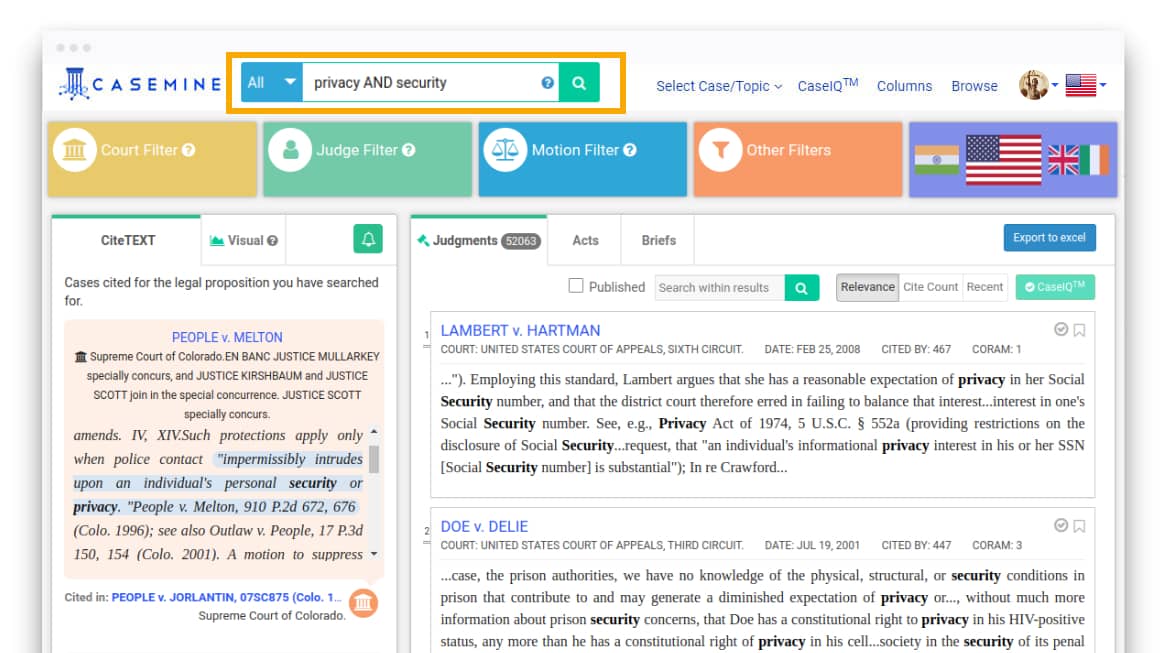Click the Export to excel button
The width and height of the screenshot is (1162, 653).
(x=1049, y=238)
